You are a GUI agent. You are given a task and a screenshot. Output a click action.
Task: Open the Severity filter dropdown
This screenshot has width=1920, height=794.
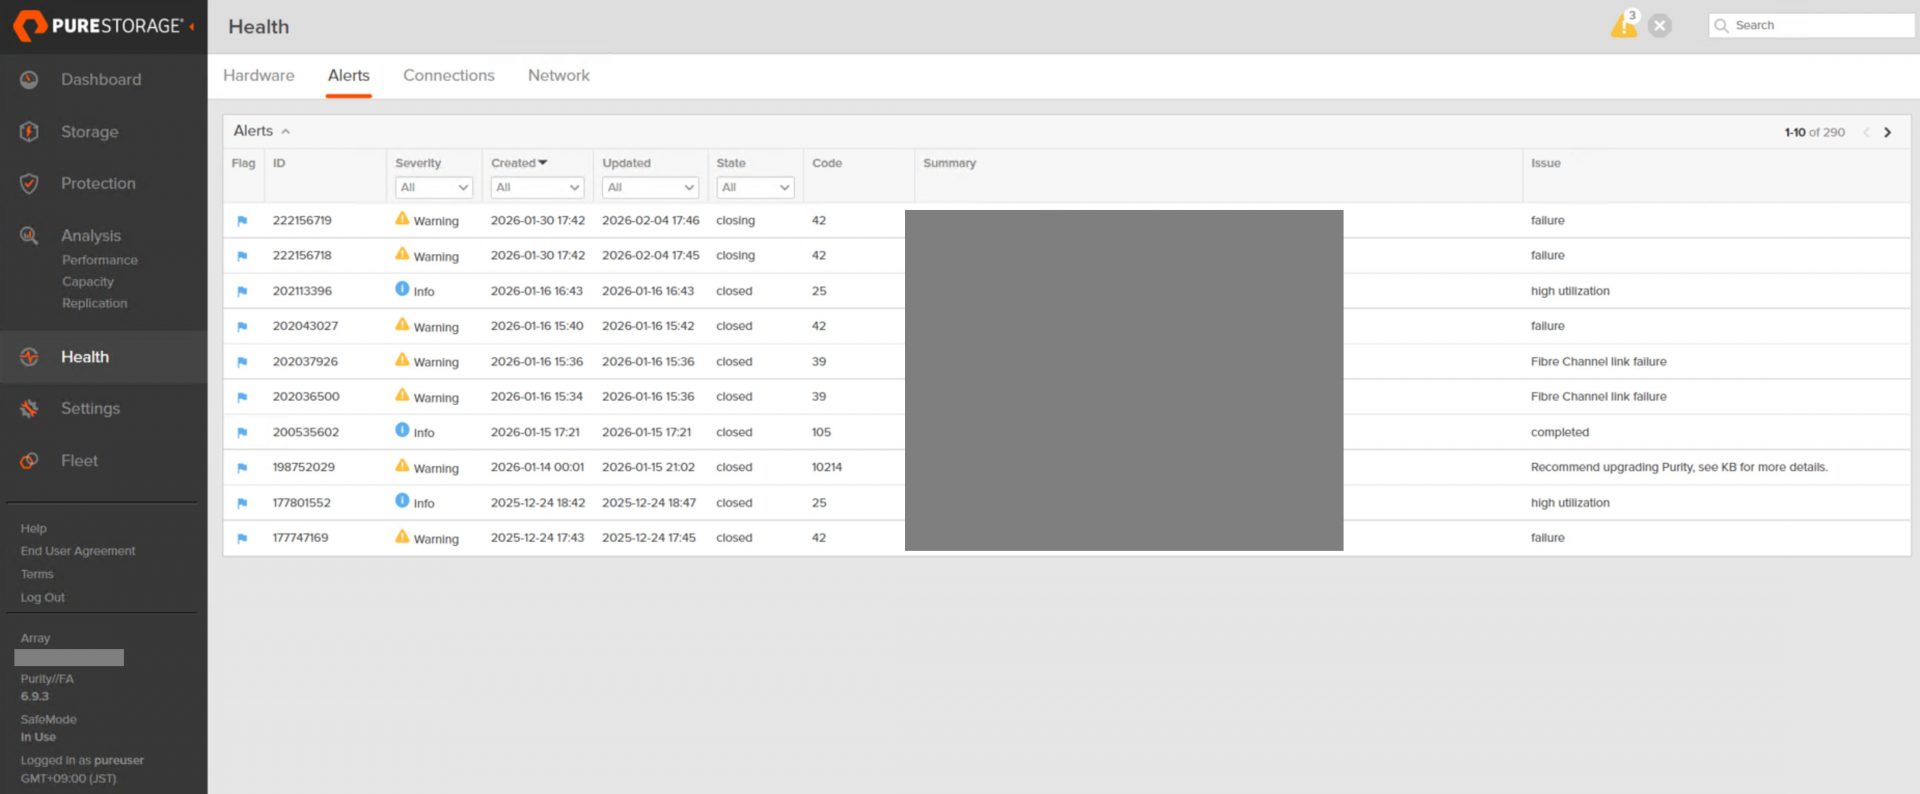pos(433,188)
